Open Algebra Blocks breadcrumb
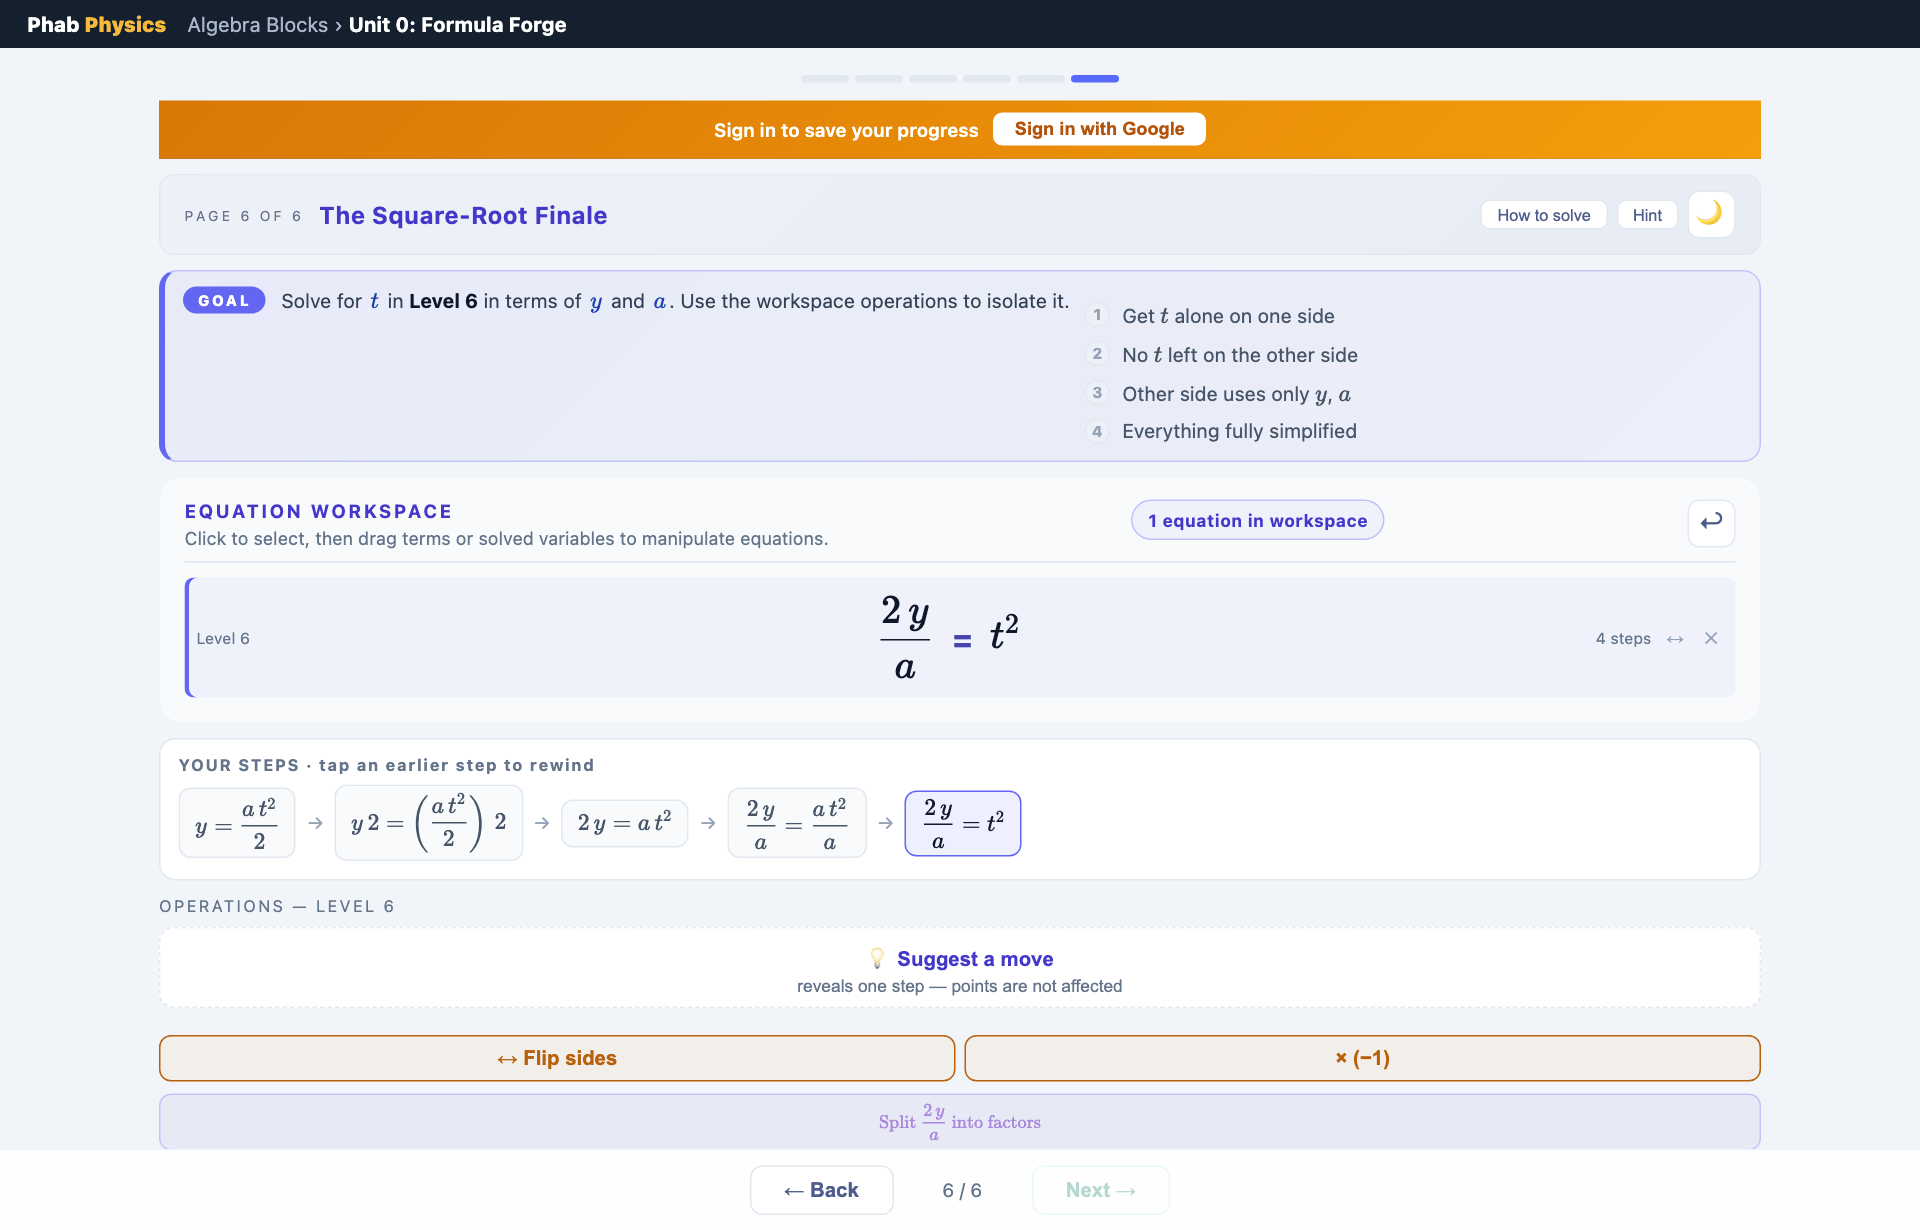The image size is (1920, 1230). tap(257, 25)
